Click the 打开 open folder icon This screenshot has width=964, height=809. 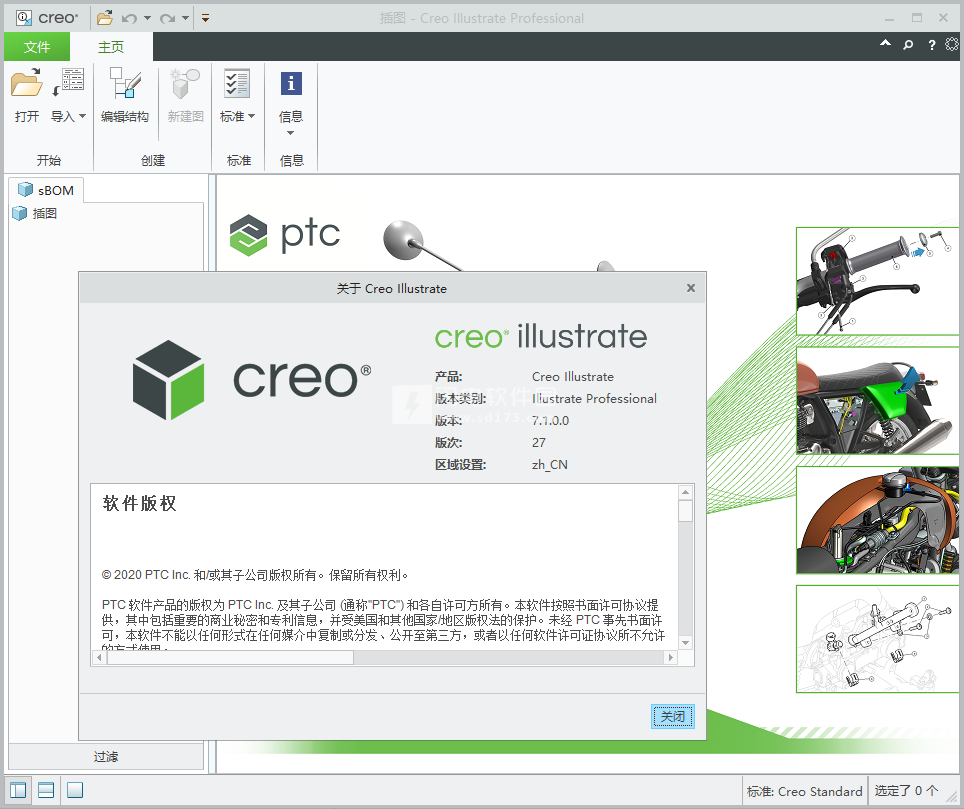[x=26, y=84]
